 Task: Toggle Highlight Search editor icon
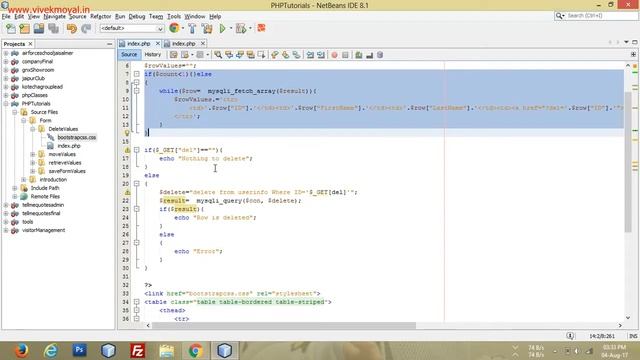(x=250, y=55)
